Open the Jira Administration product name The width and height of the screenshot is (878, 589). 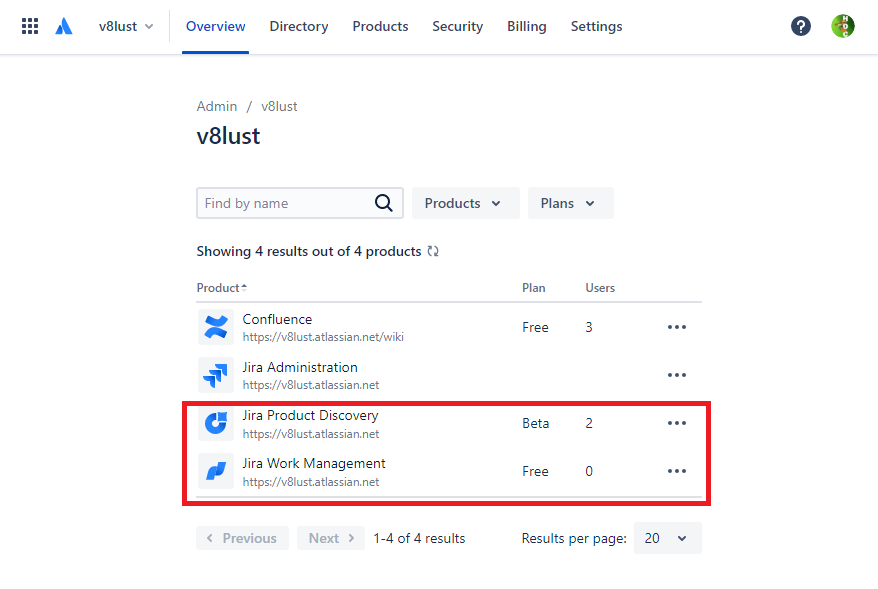click(x=300, y=367)
